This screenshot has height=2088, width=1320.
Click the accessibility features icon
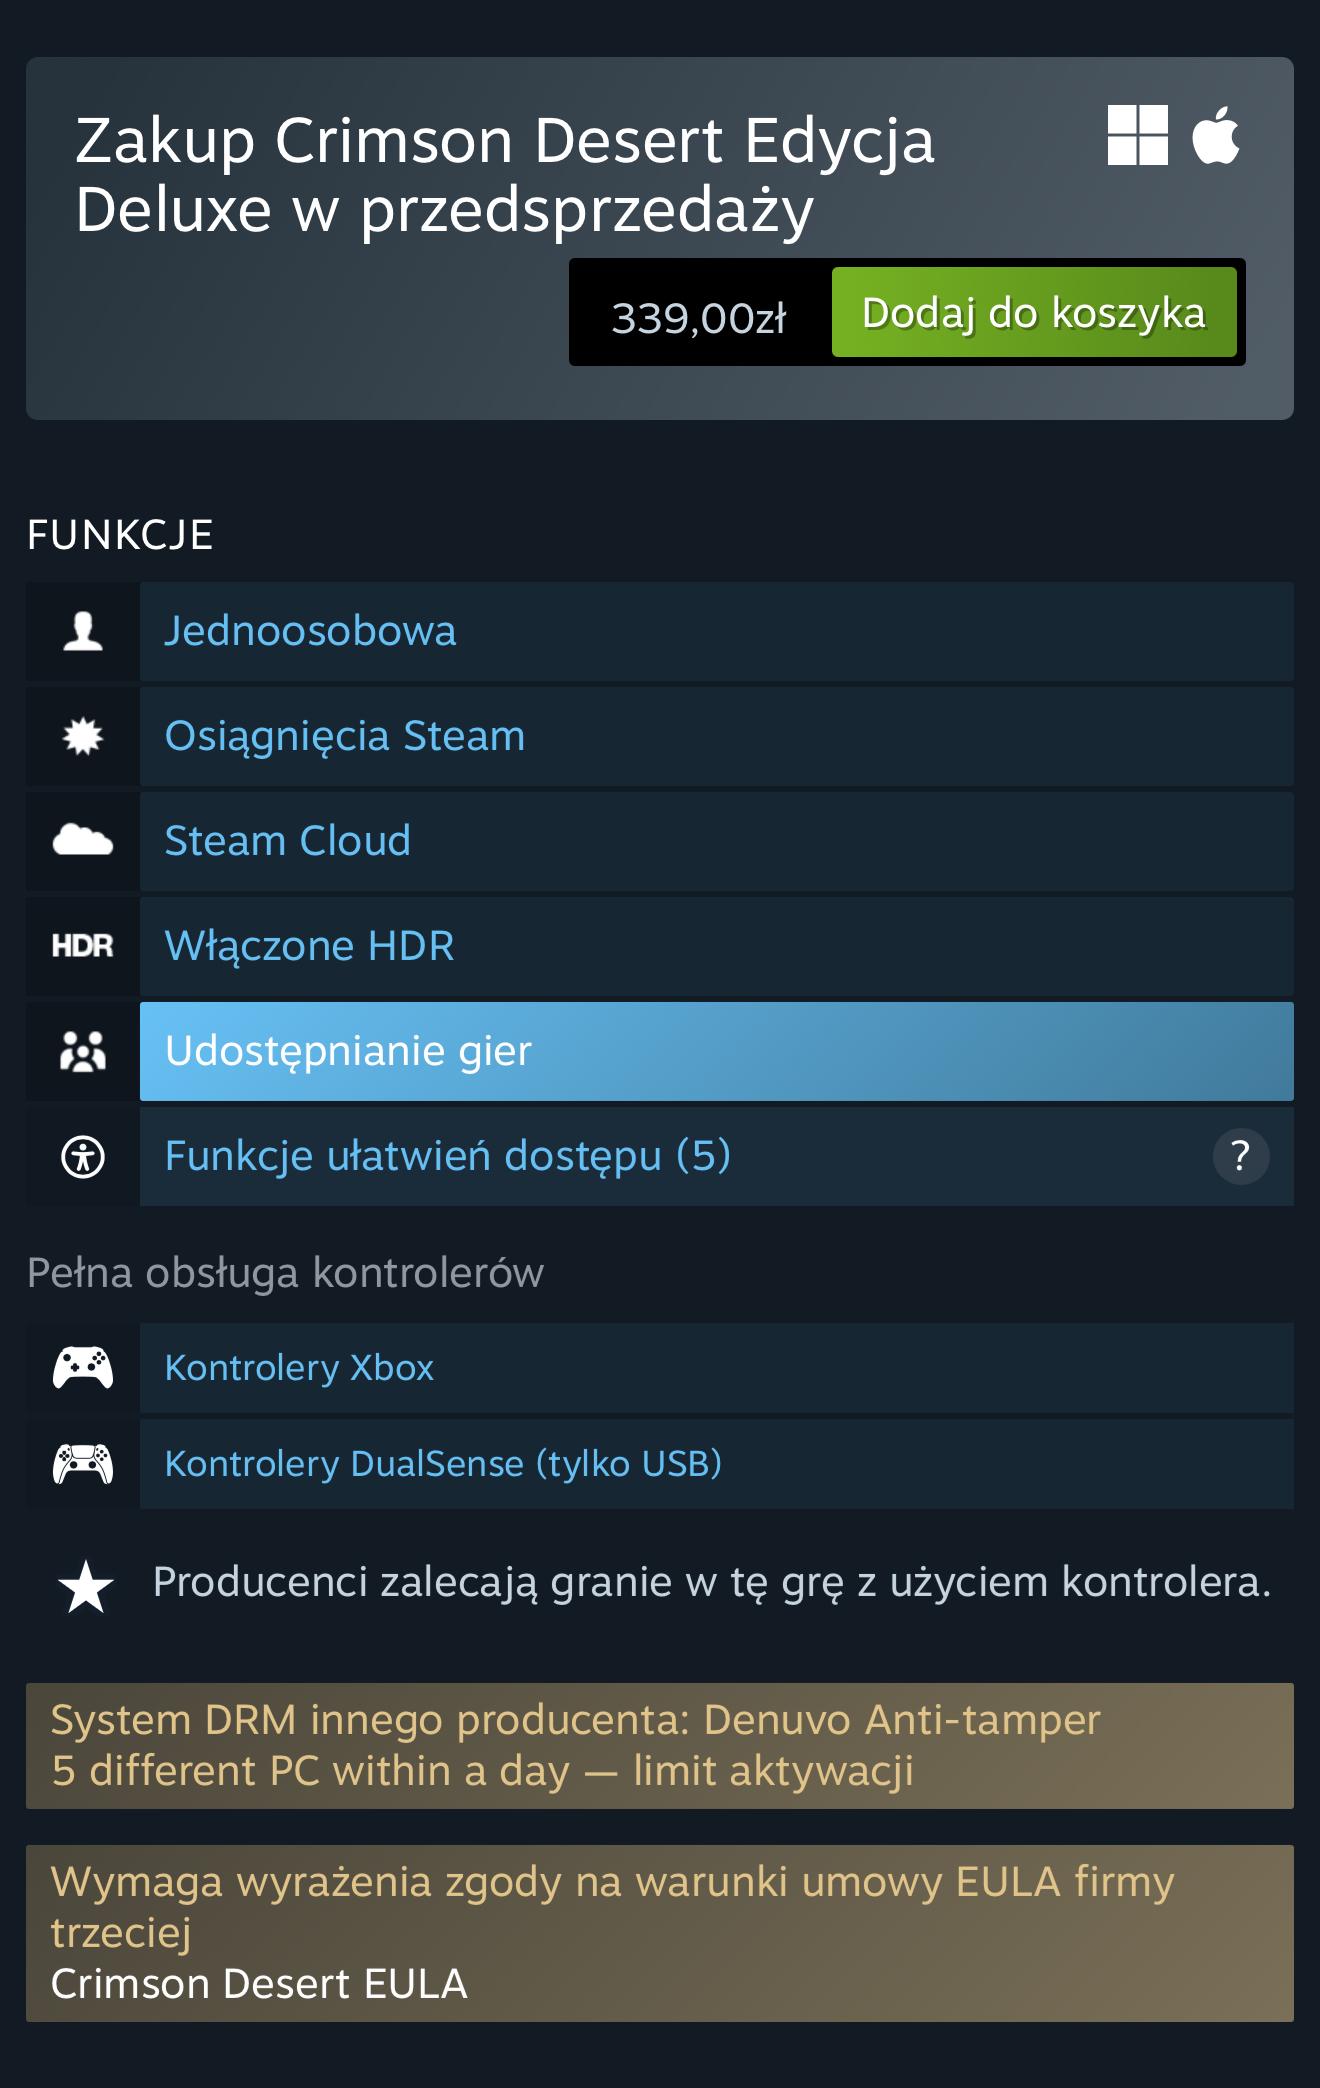83,1157
